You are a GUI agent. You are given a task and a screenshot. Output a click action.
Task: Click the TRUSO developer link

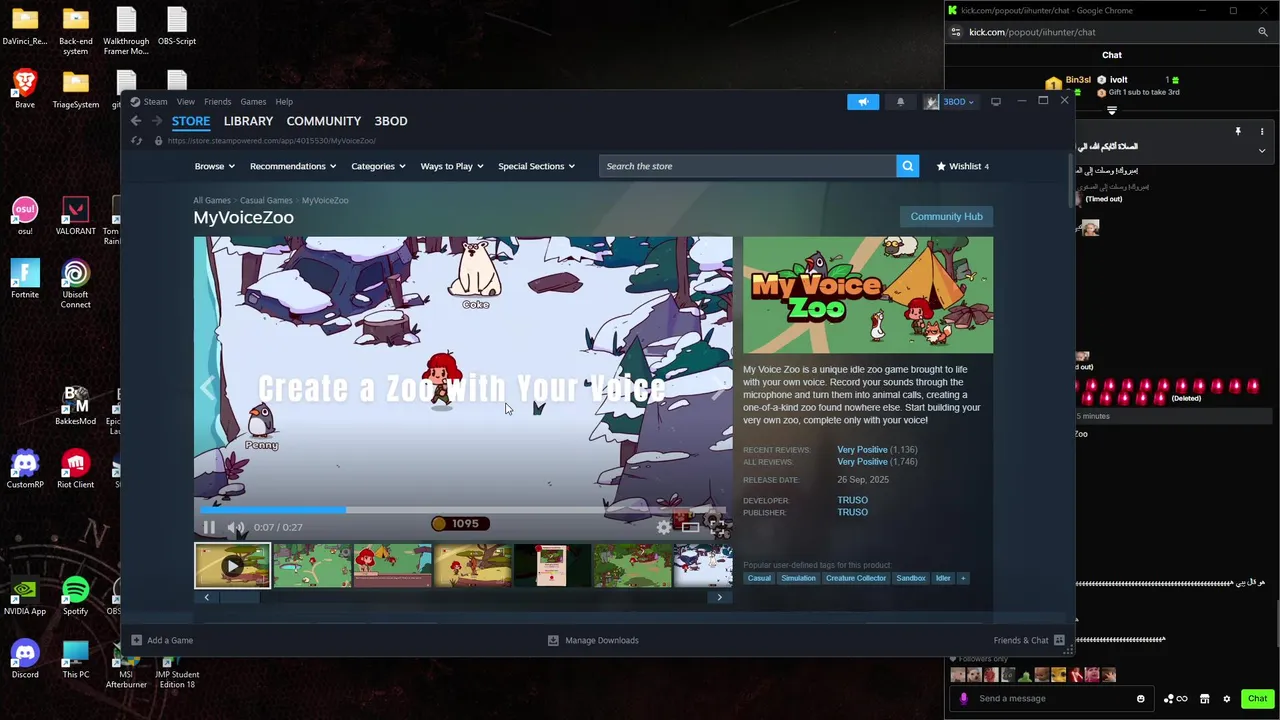click(852, 500)
